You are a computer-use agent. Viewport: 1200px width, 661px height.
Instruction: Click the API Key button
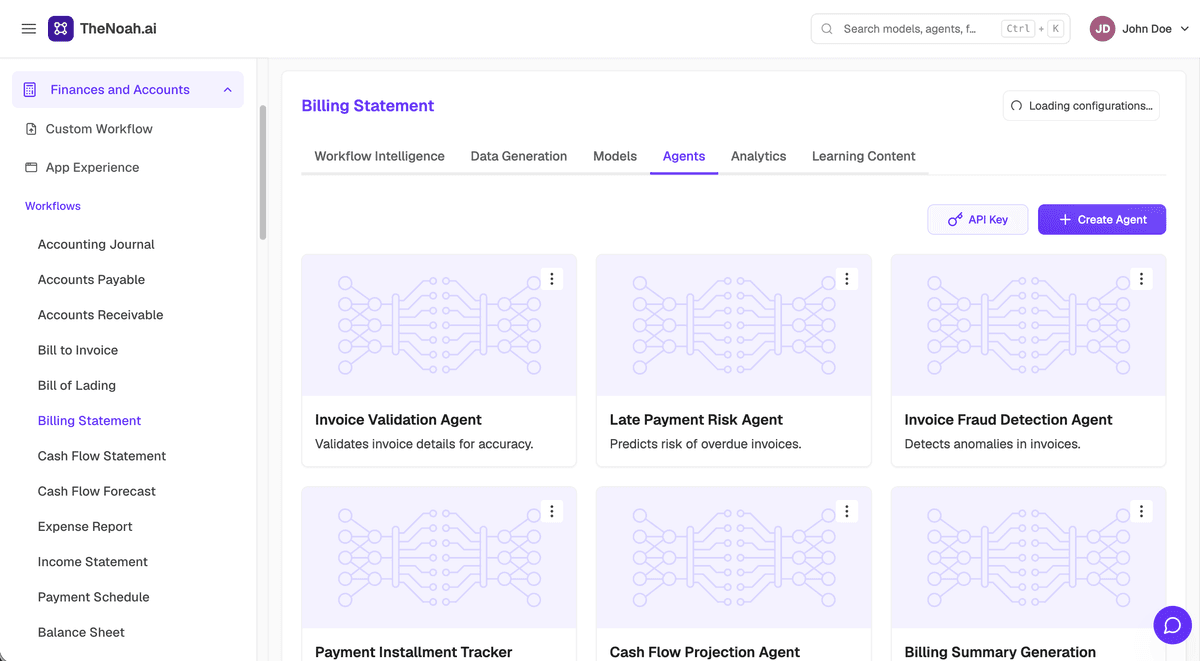tap(978, 220)
